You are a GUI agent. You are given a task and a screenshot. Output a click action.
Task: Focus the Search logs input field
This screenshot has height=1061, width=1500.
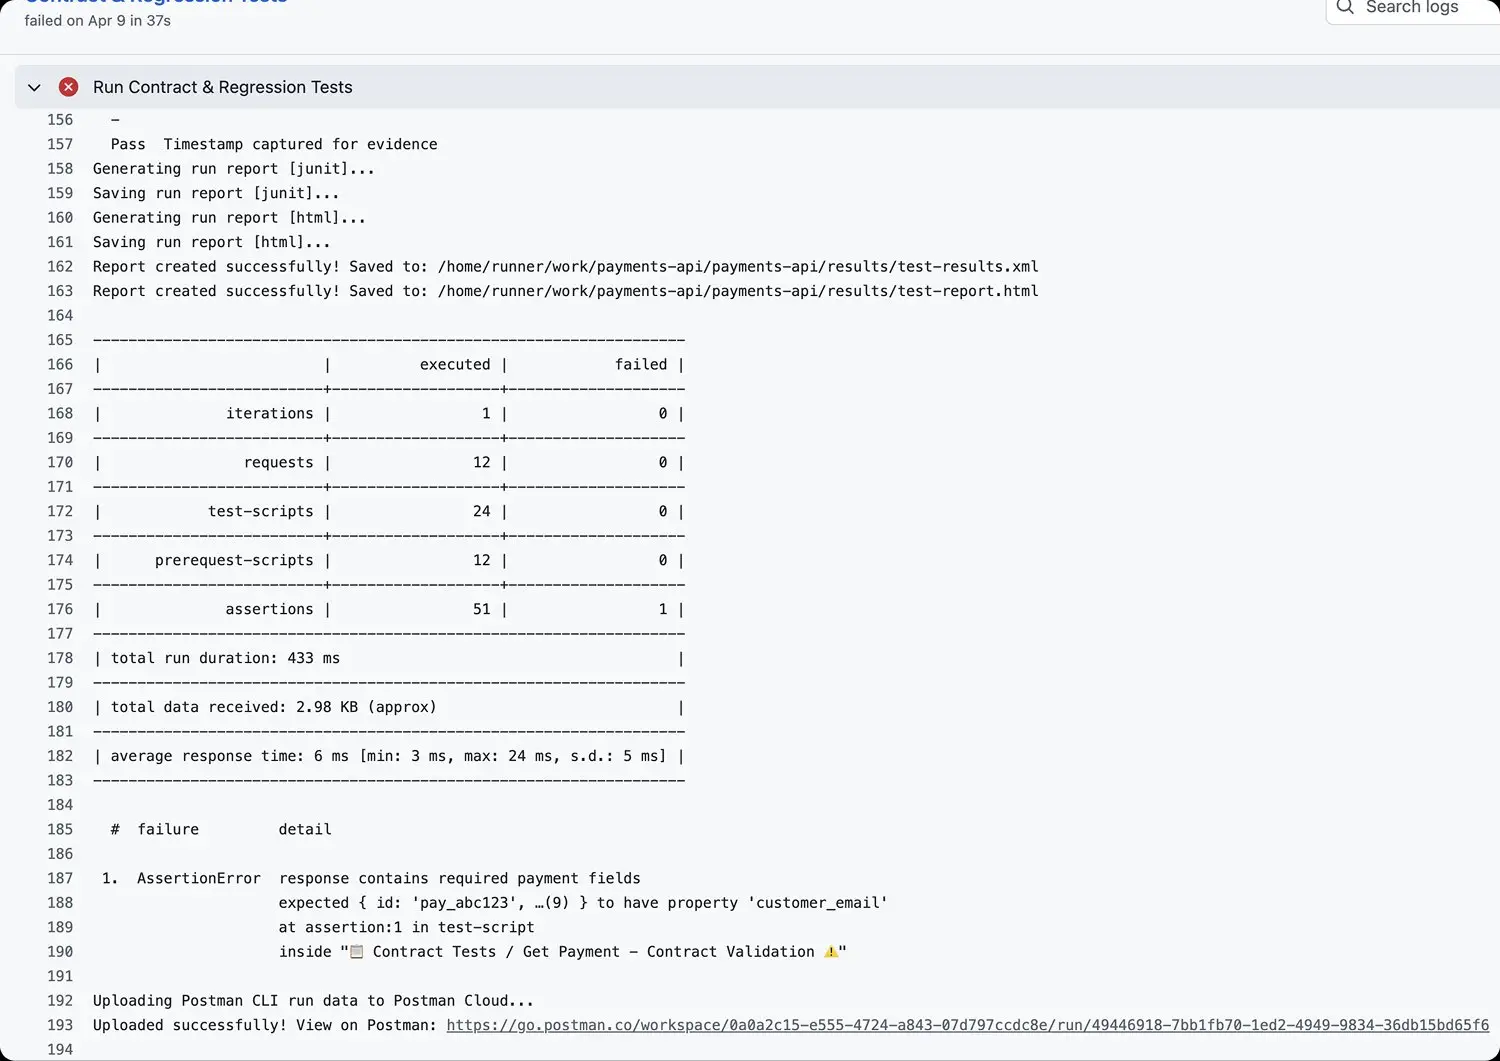coord(1413,8)
